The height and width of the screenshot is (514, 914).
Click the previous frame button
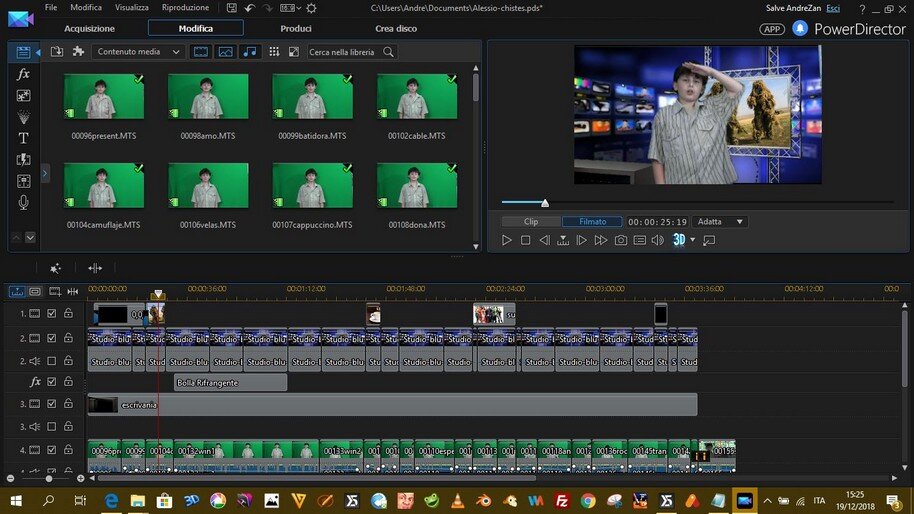[544, 240]
